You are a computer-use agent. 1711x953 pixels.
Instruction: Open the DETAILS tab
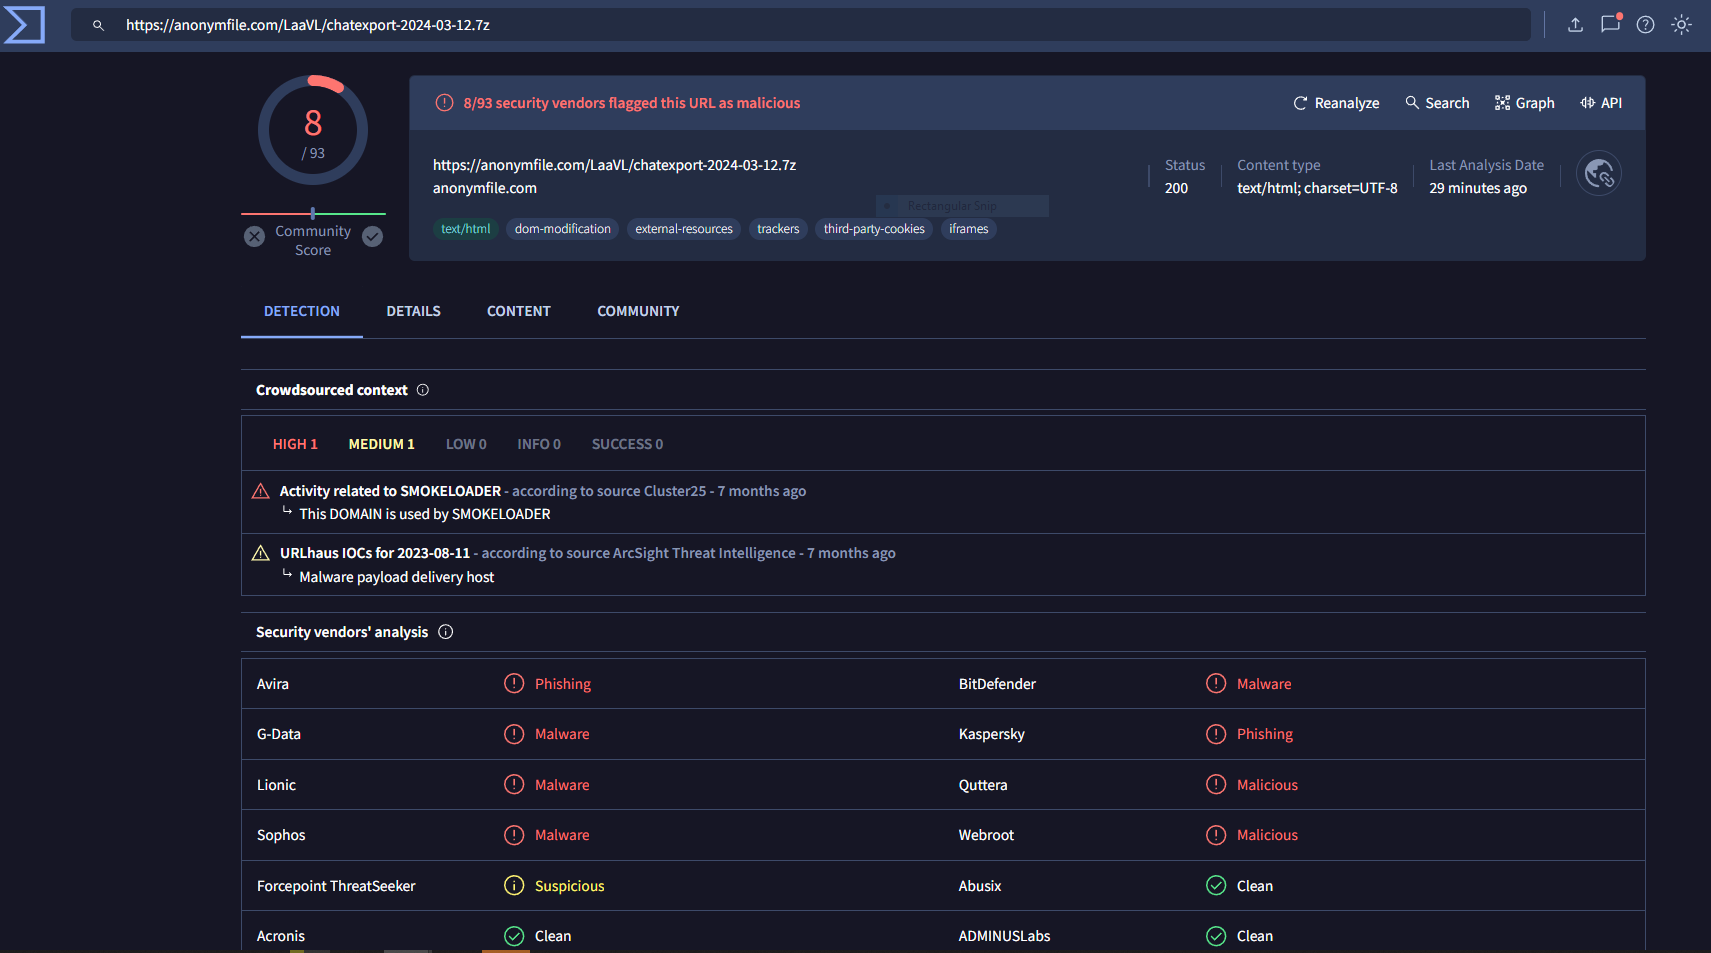(x=414, y=311)
